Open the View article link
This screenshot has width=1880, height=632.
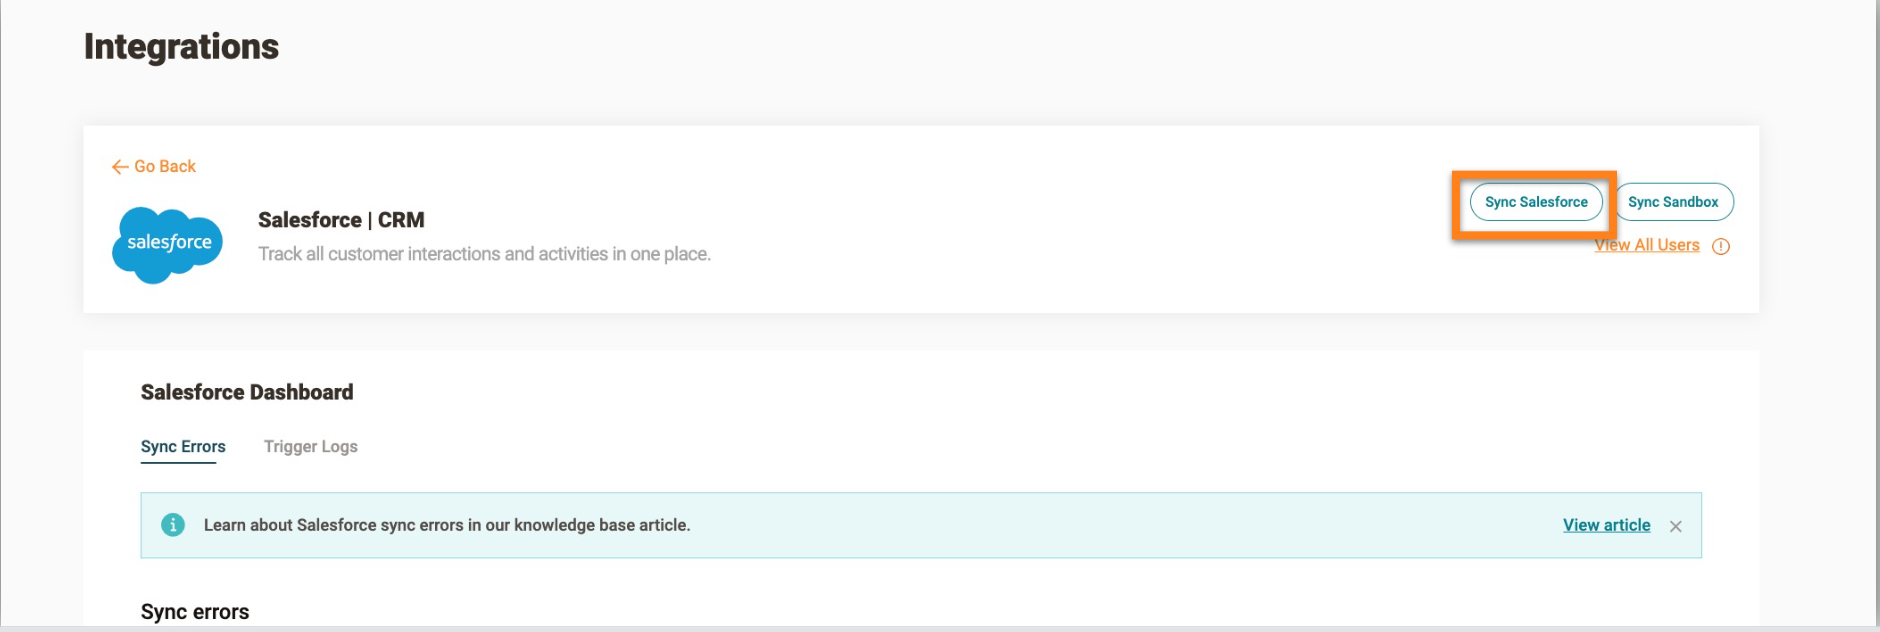(x=1606, y=525)
